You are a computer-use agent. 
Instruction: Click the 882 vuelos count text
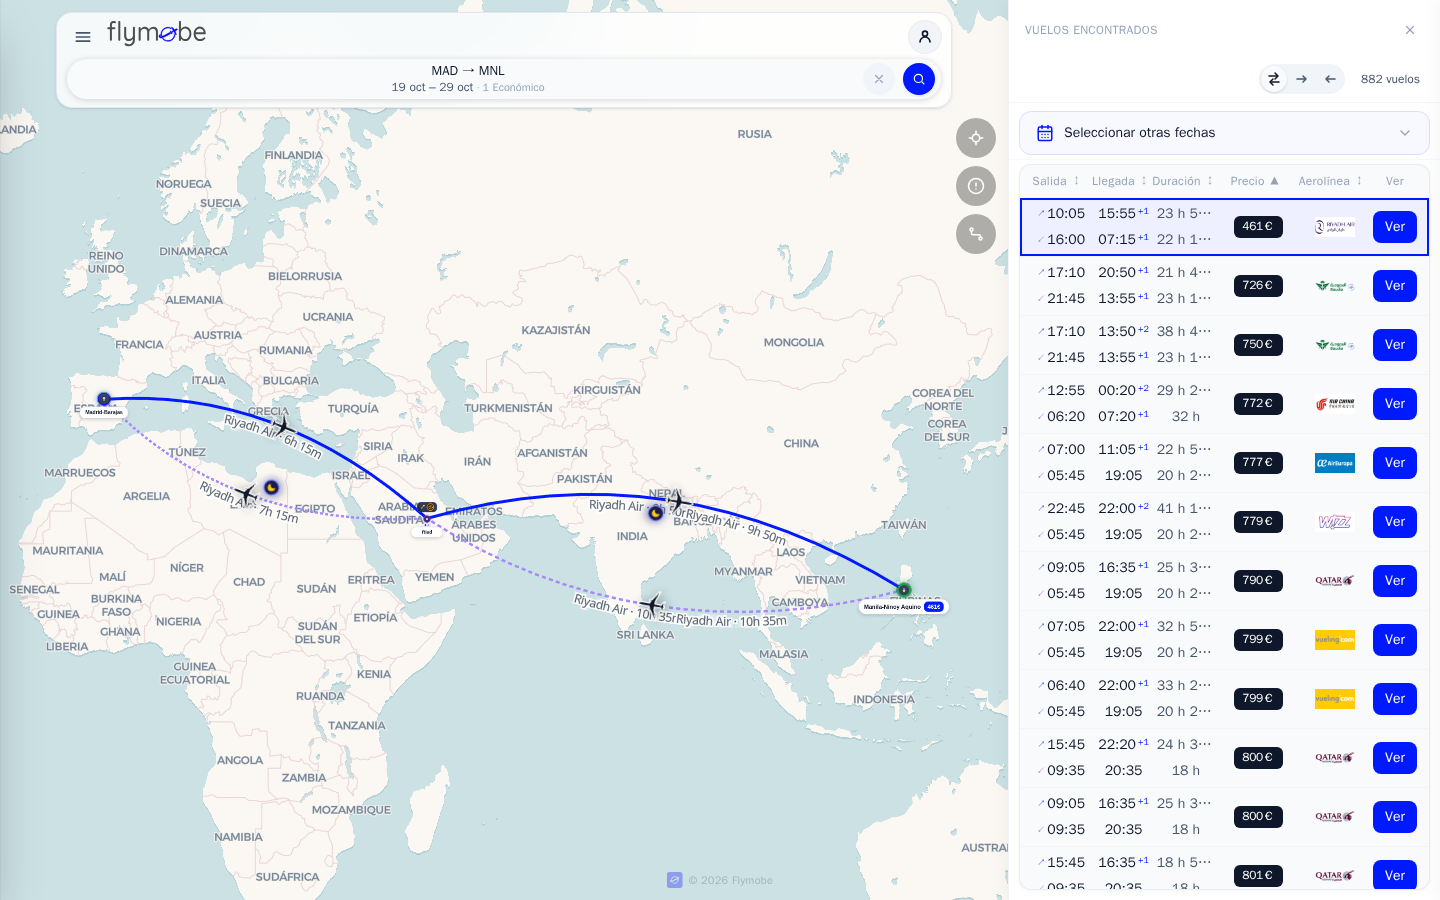point(1390,79)
